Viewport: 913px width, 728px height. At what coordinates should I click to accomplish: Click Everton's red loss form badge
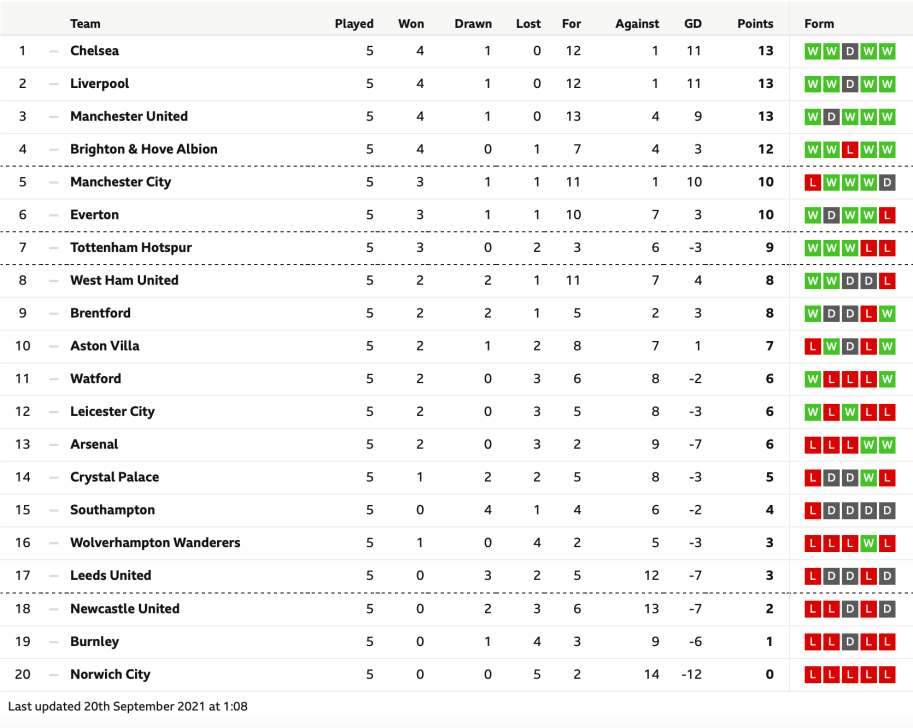click(x=887, y=215)
